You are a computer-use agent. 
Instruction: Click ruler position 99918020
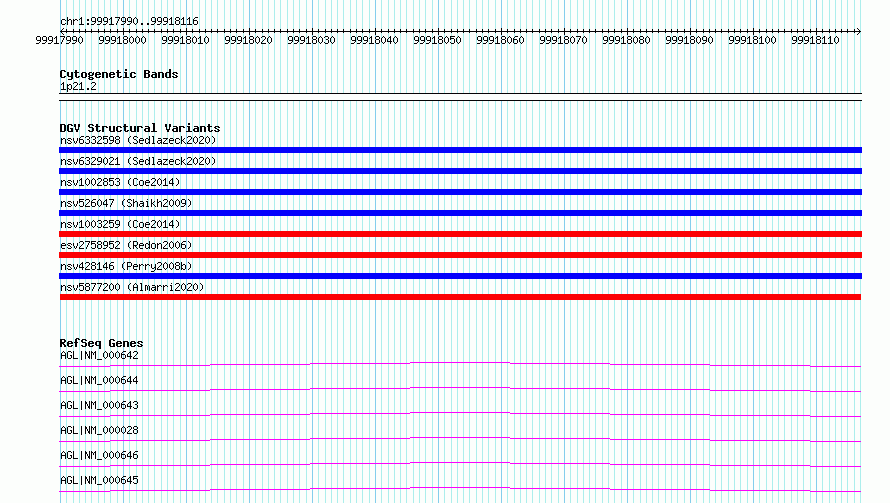248,40
